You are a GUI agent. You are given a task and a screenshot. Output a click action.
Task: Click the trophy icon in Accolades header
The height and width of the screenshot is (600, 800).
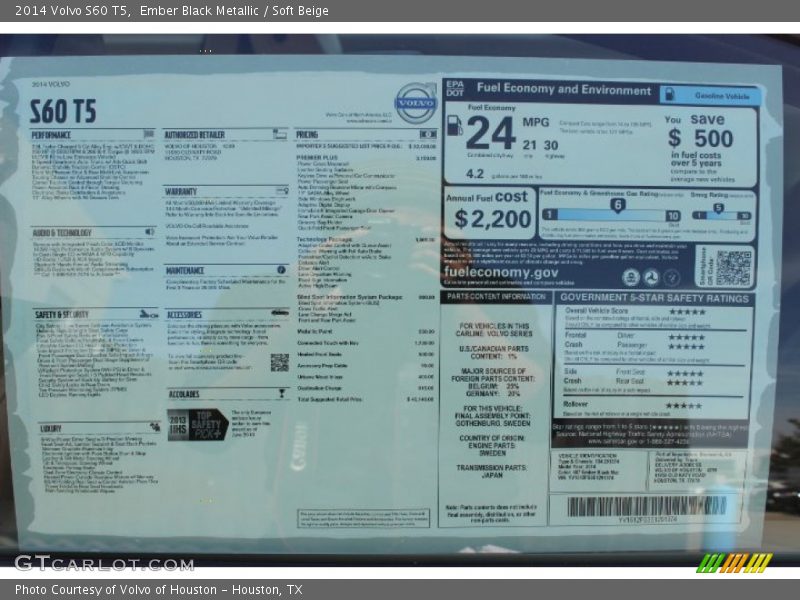tap(281, 393)
